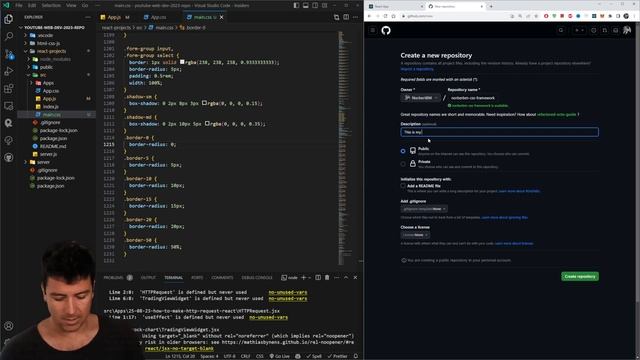Open the Selection menu in VS Code
Image resolution: width=640 pixels, height=360 pixels.
51,5
